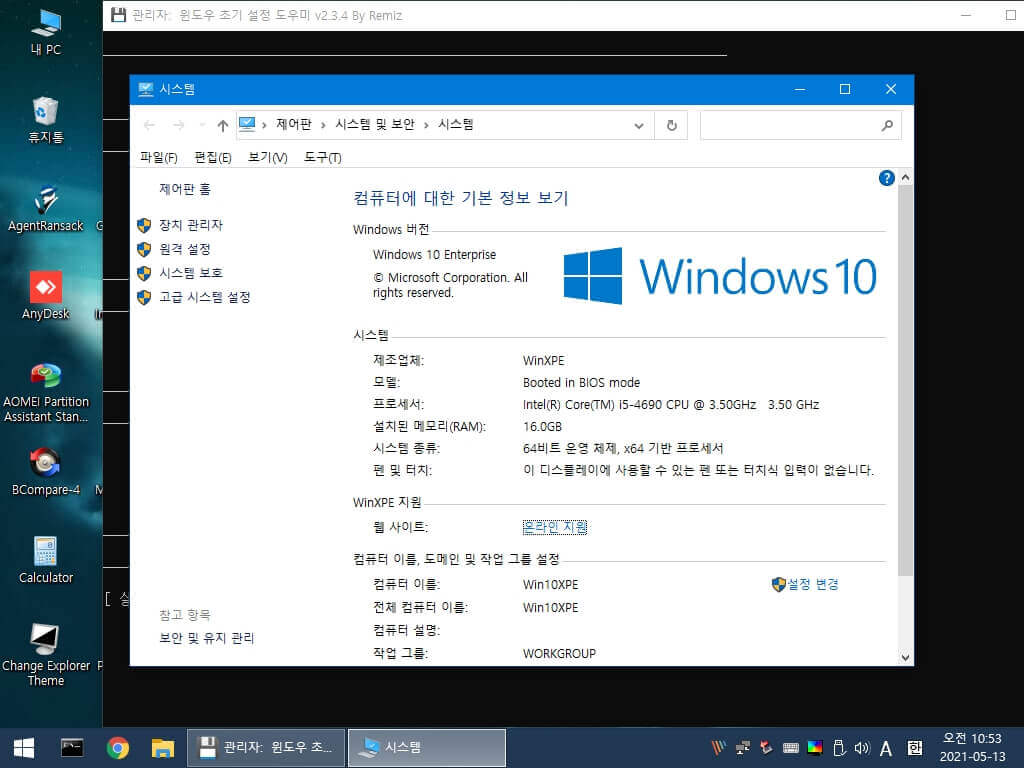
Task: Open the AgentRansack desktop icon
Action: (x=46, y=208)
